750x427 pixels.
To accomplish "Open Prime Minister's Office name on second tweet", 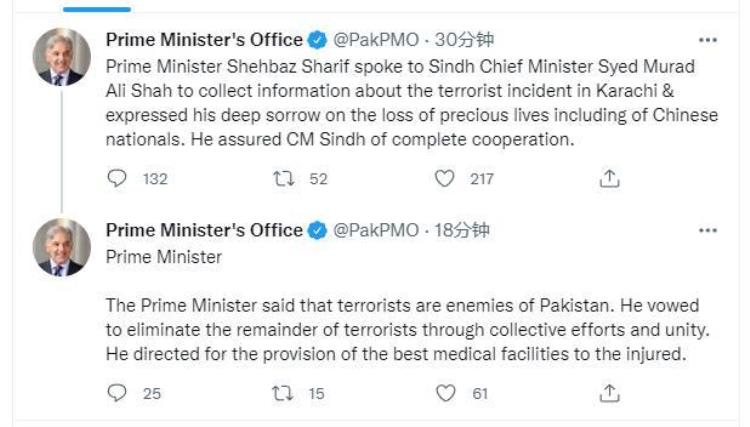I will [x=204, y=230].
